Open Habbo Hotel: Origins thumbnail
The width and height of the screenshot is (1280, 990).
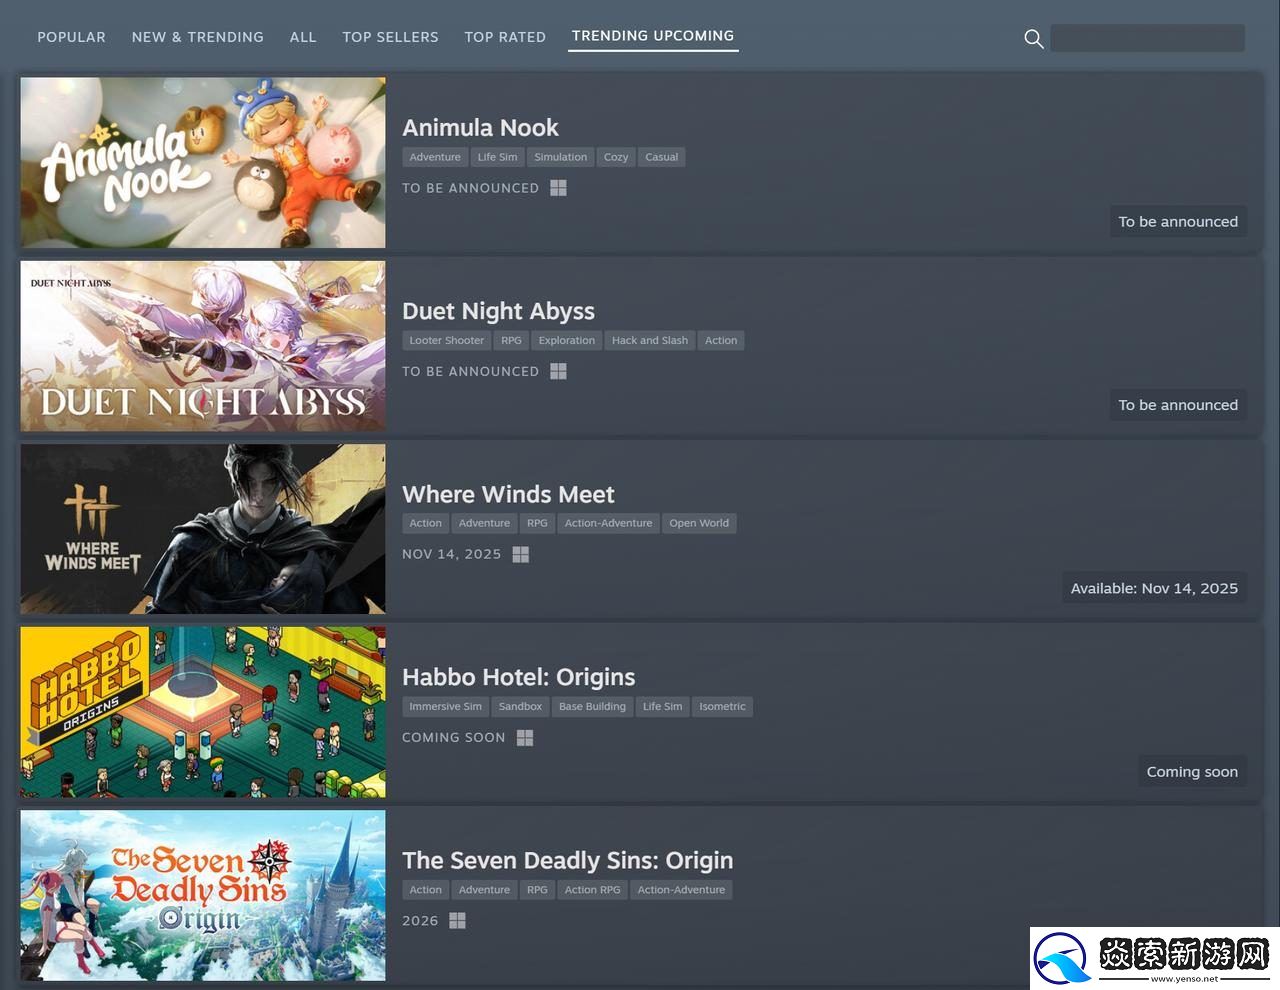coord(203,712)
